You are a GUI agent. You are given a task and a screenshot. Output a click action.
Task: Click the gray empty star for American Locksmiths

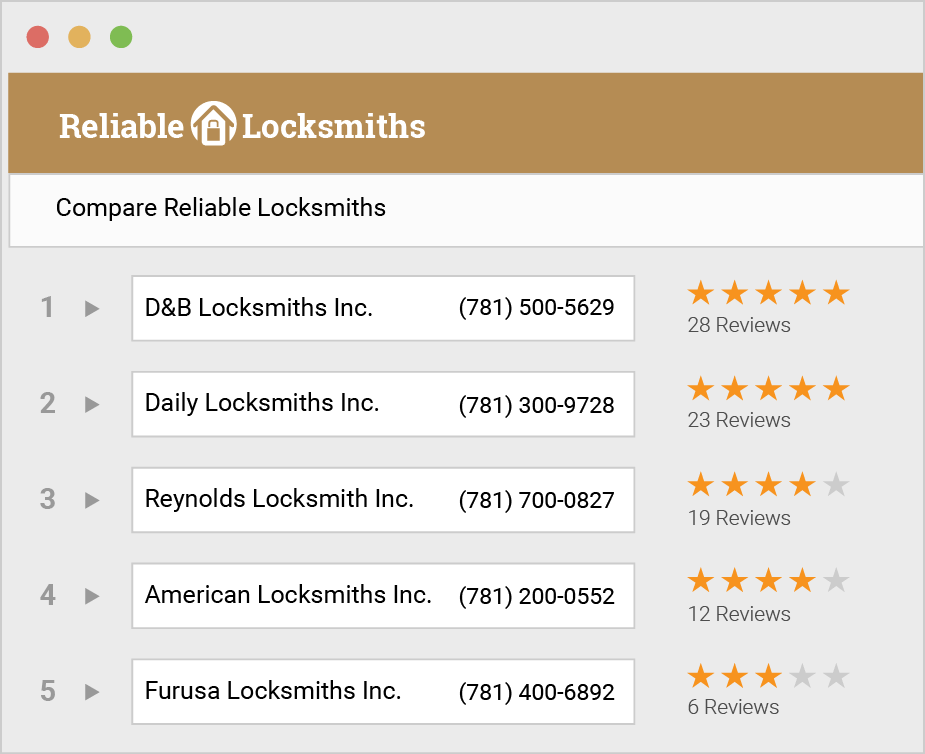tap(835, 580)
